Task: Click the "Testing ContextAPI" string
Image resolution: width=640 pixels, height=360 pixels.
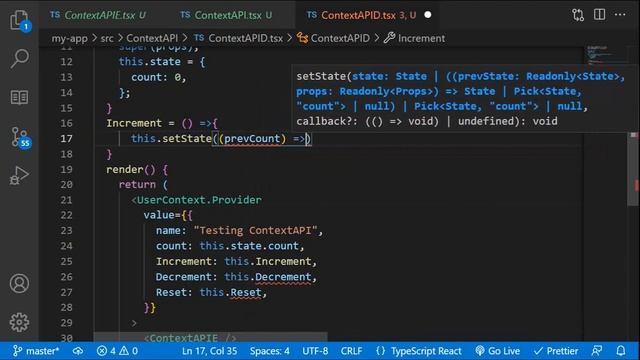Action: coord(256,231)
